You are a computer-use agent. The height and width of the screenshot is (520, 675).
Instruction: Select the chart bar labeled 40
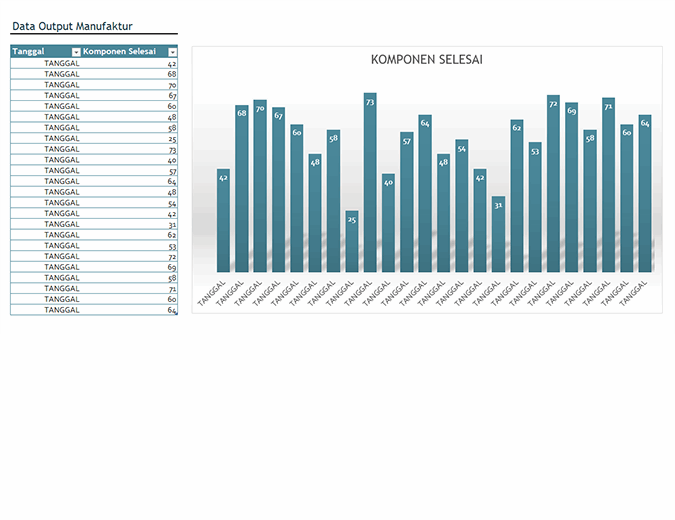click(x=388, y=224)
